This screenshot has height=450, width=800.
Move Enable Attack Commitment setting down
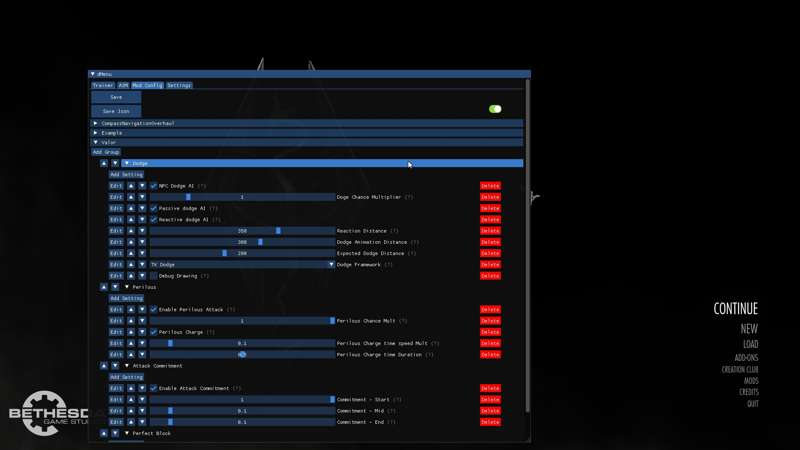coord(142,388)
